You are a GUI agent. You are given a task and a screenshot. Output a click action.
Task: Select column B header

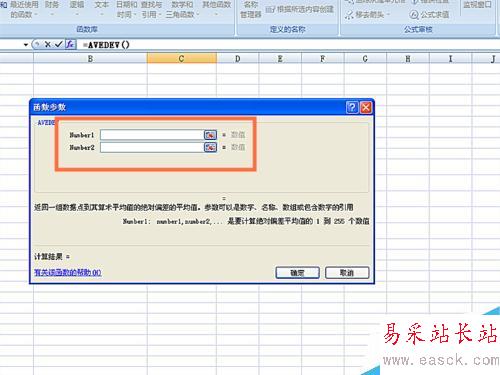pos(90,59)
